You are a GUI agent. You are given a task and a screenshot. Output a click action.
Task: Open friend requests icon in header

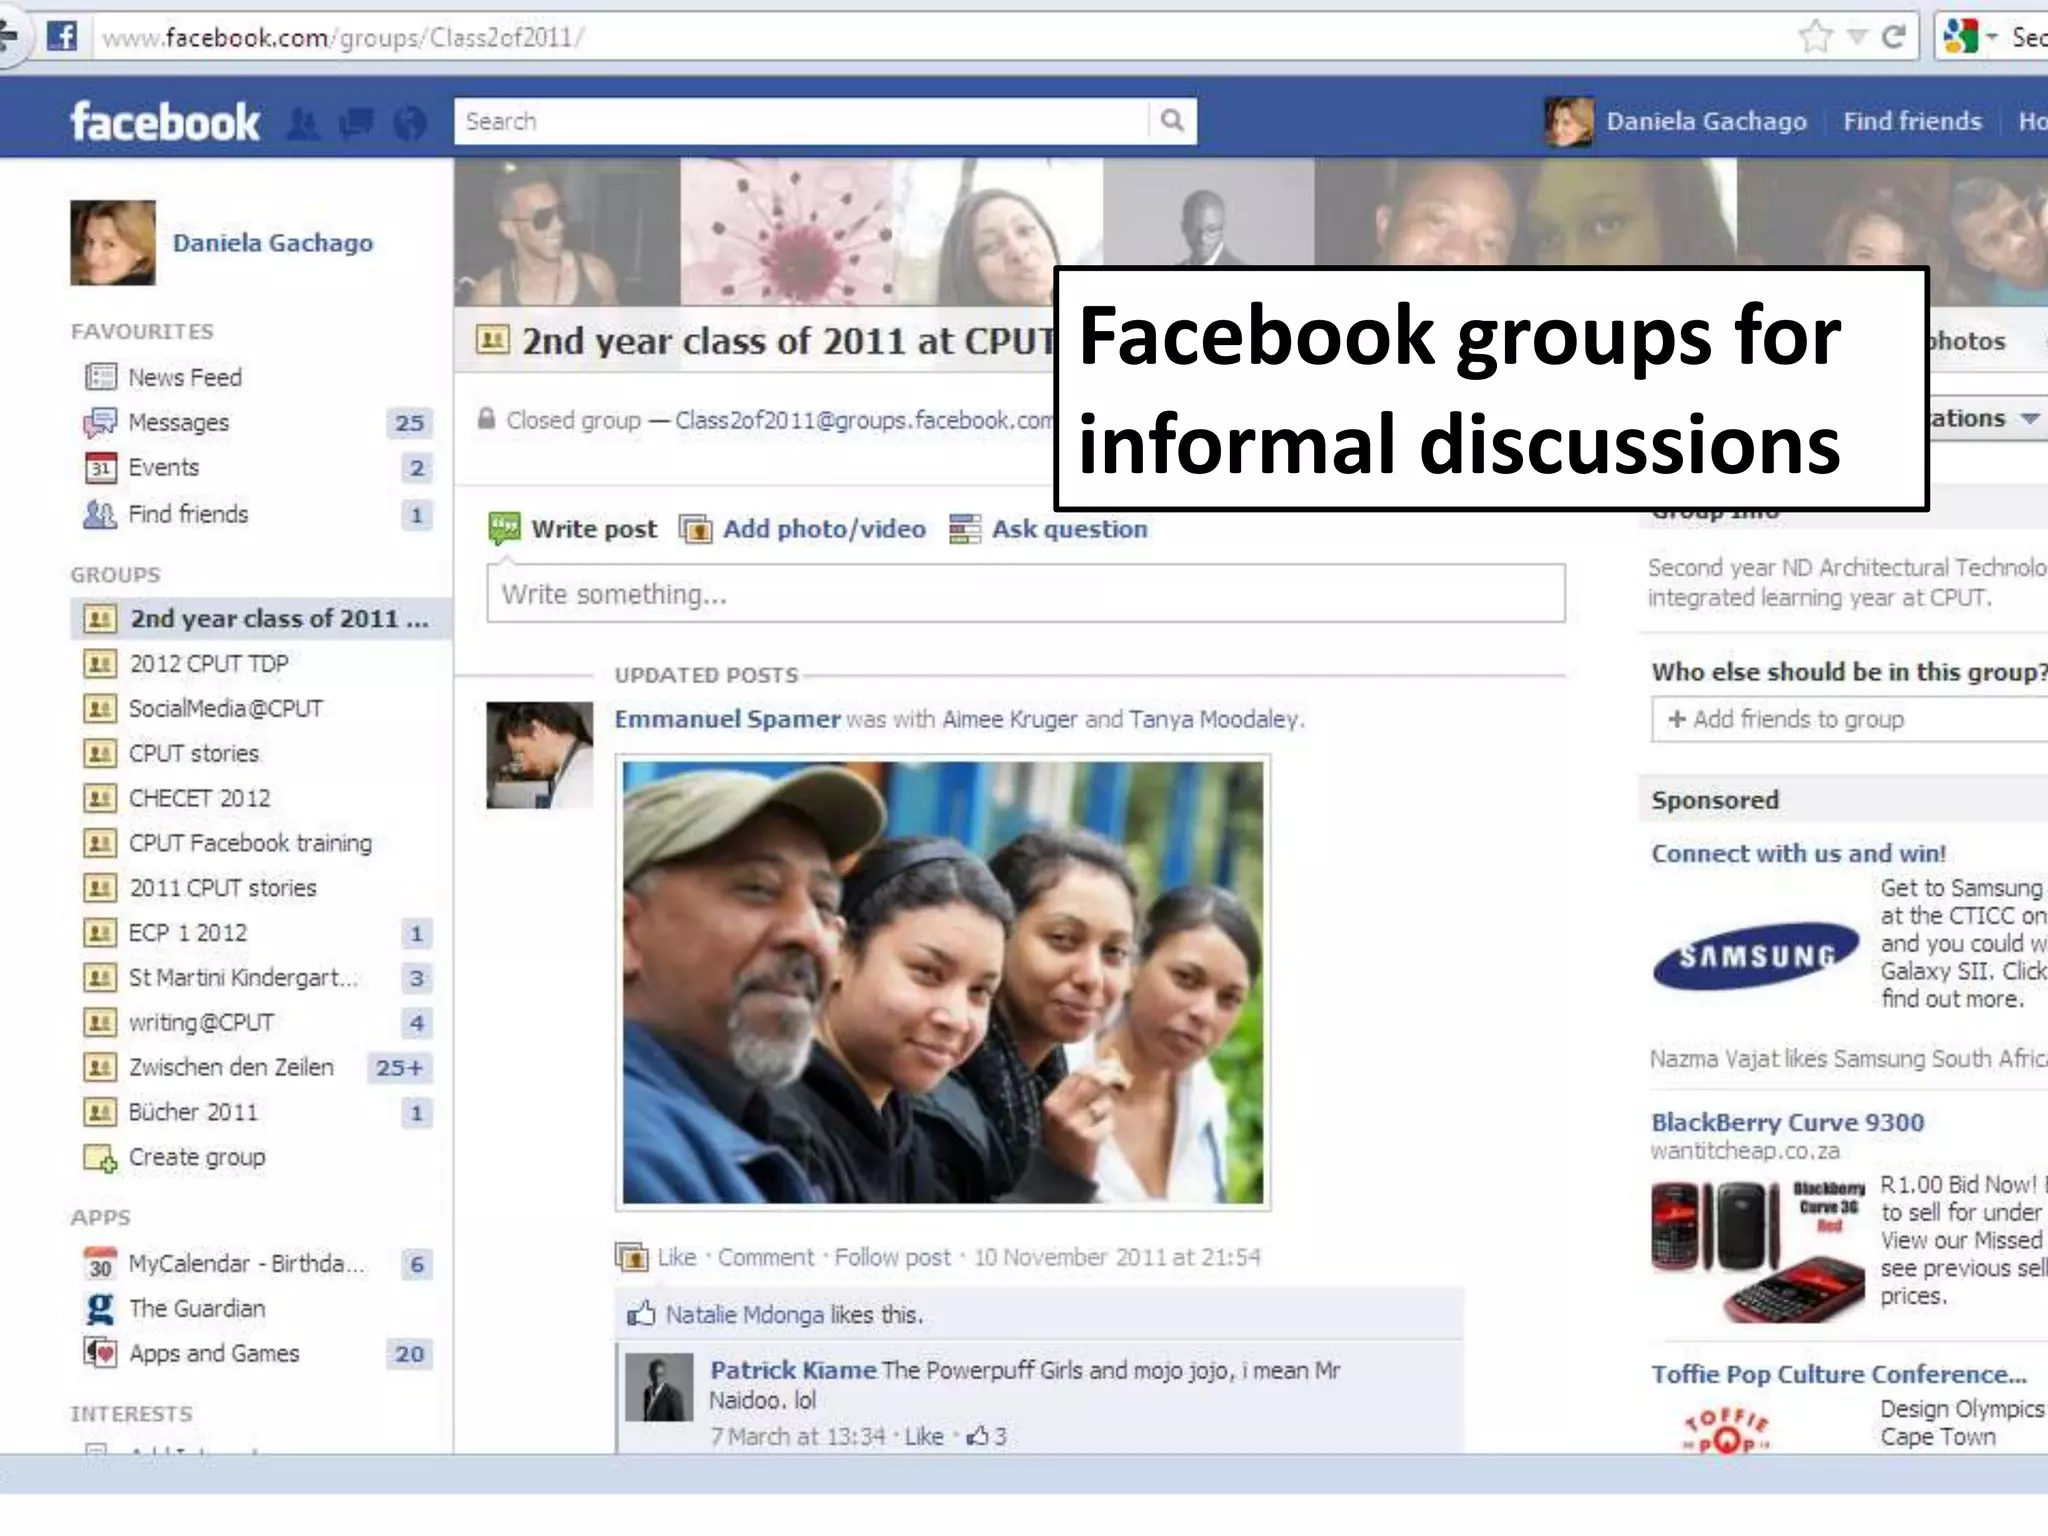[x=304, y=123]
